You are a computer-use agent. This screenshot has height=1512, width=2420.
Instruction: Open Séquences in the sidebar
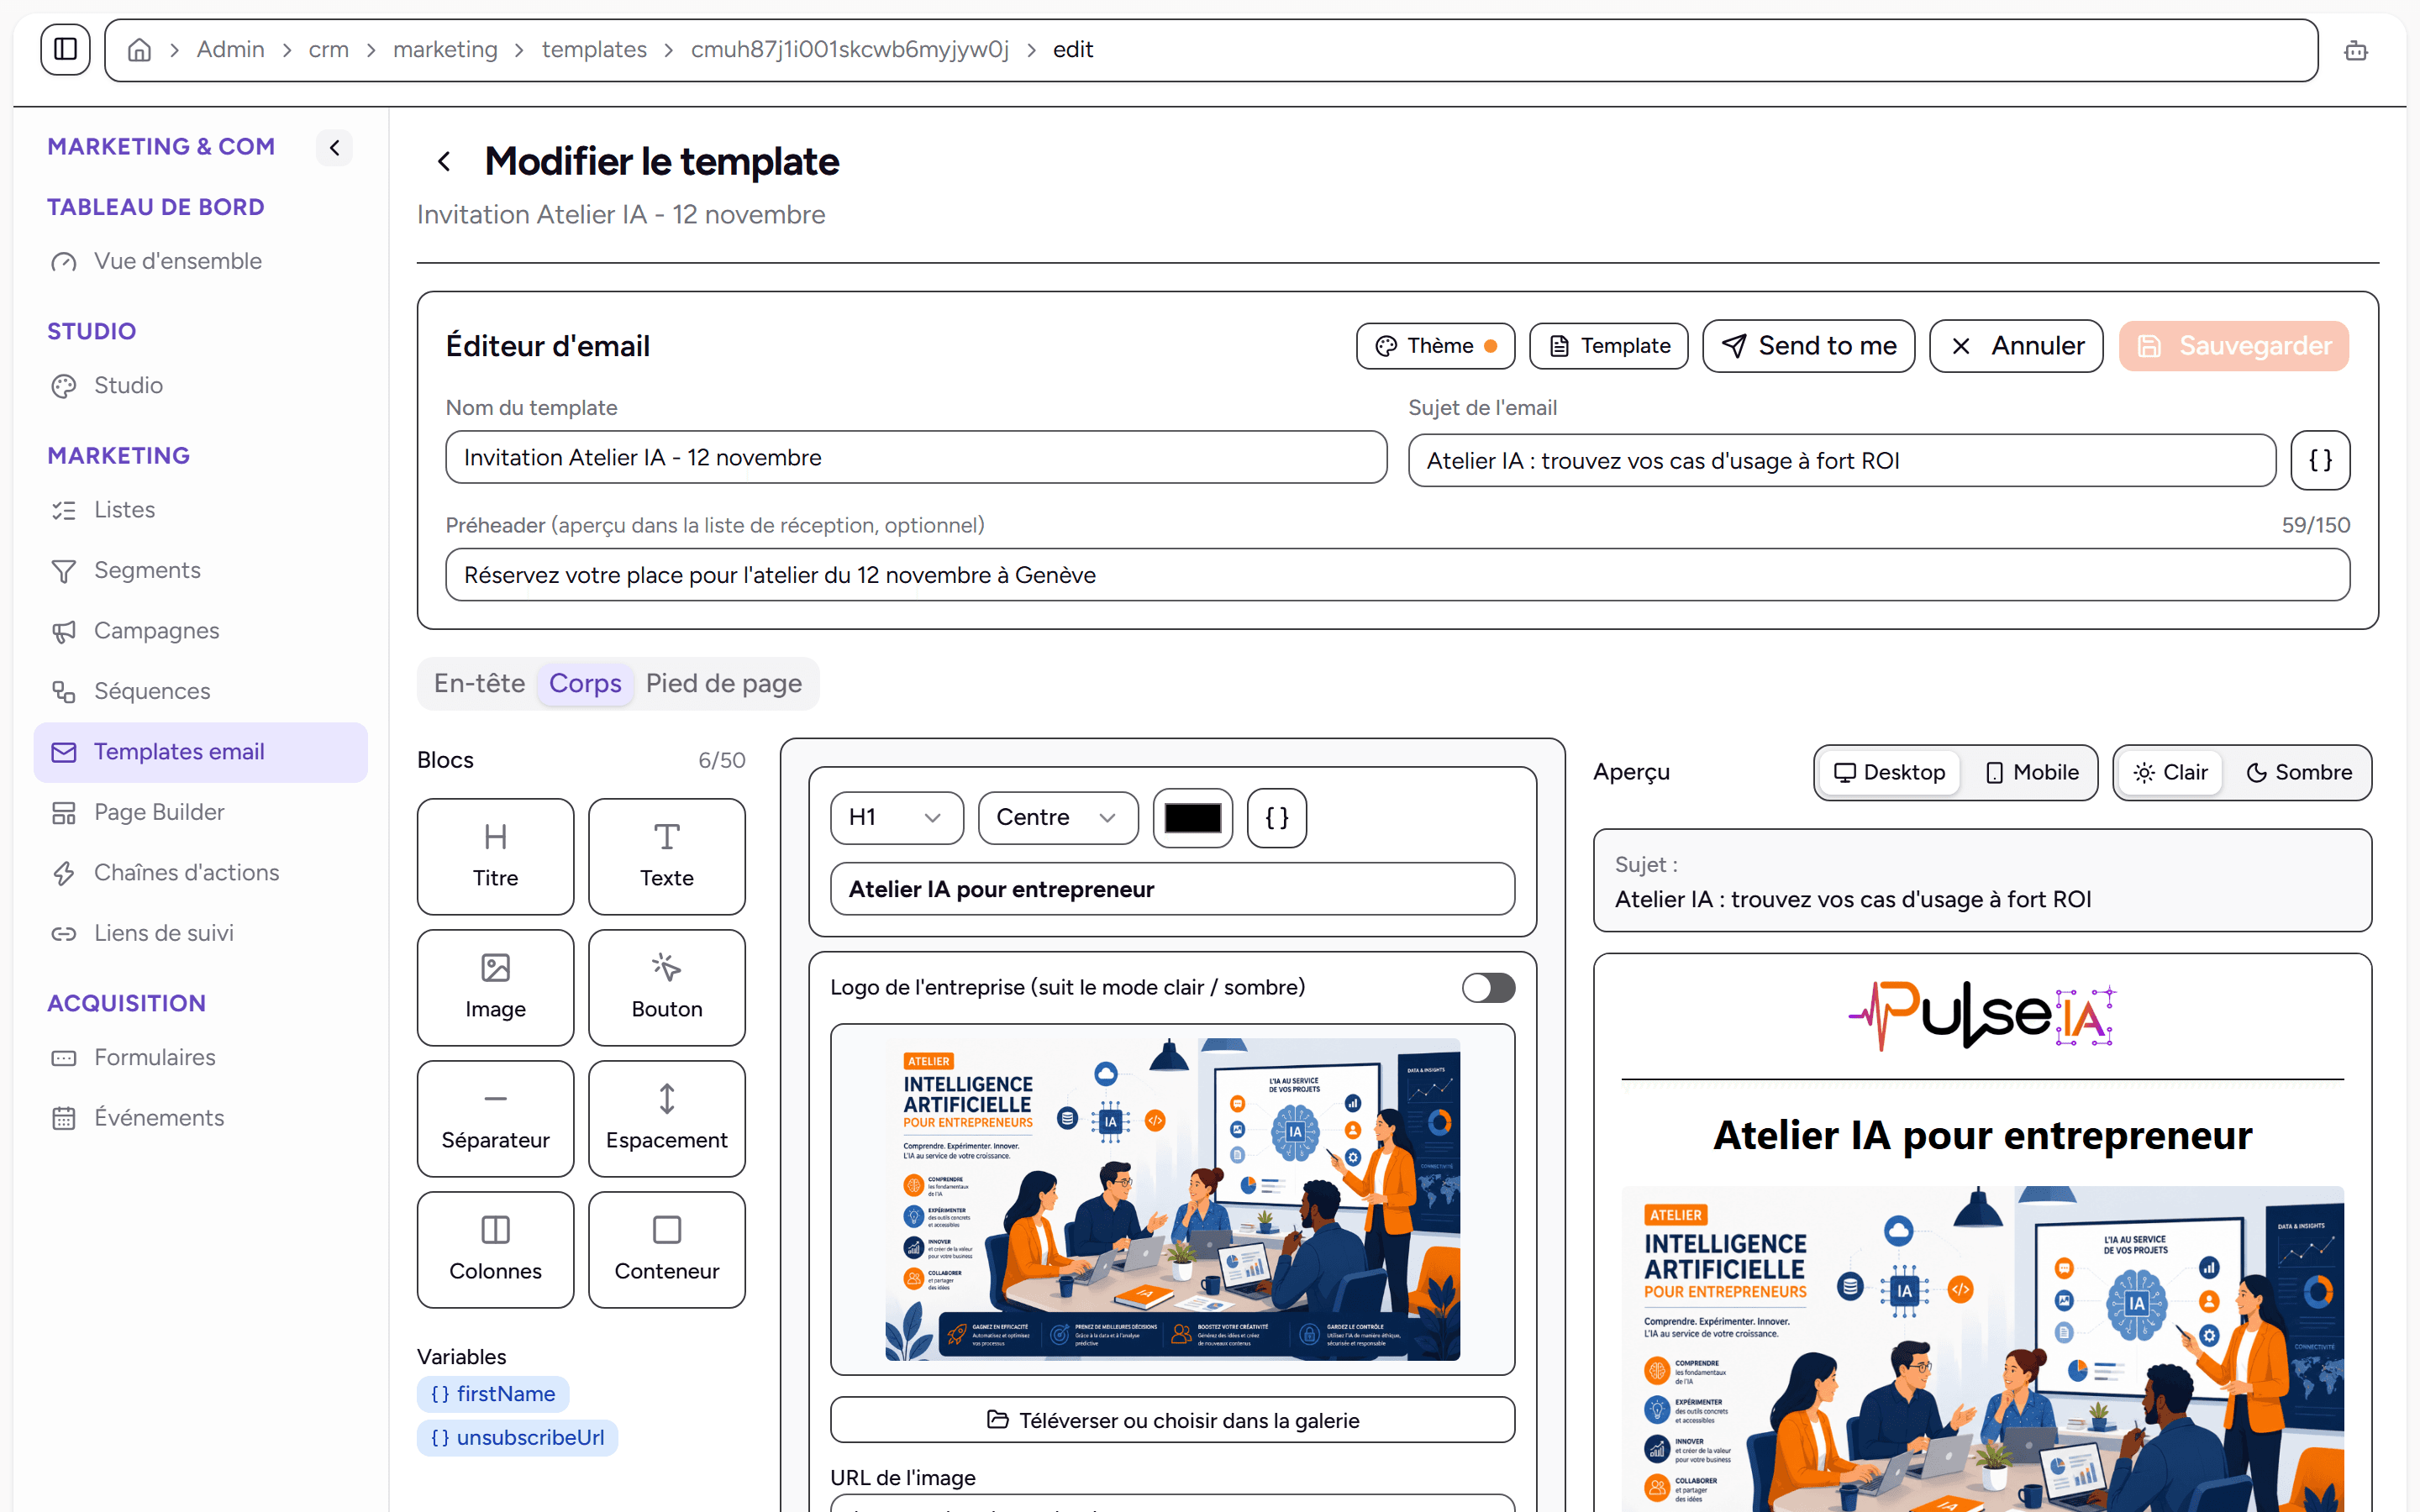tap(200, 691)
